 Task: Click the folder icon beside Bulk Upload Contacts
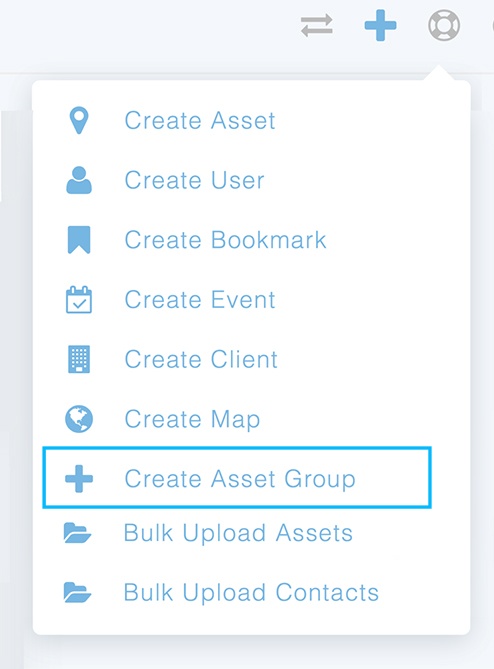tap(77, 593)
